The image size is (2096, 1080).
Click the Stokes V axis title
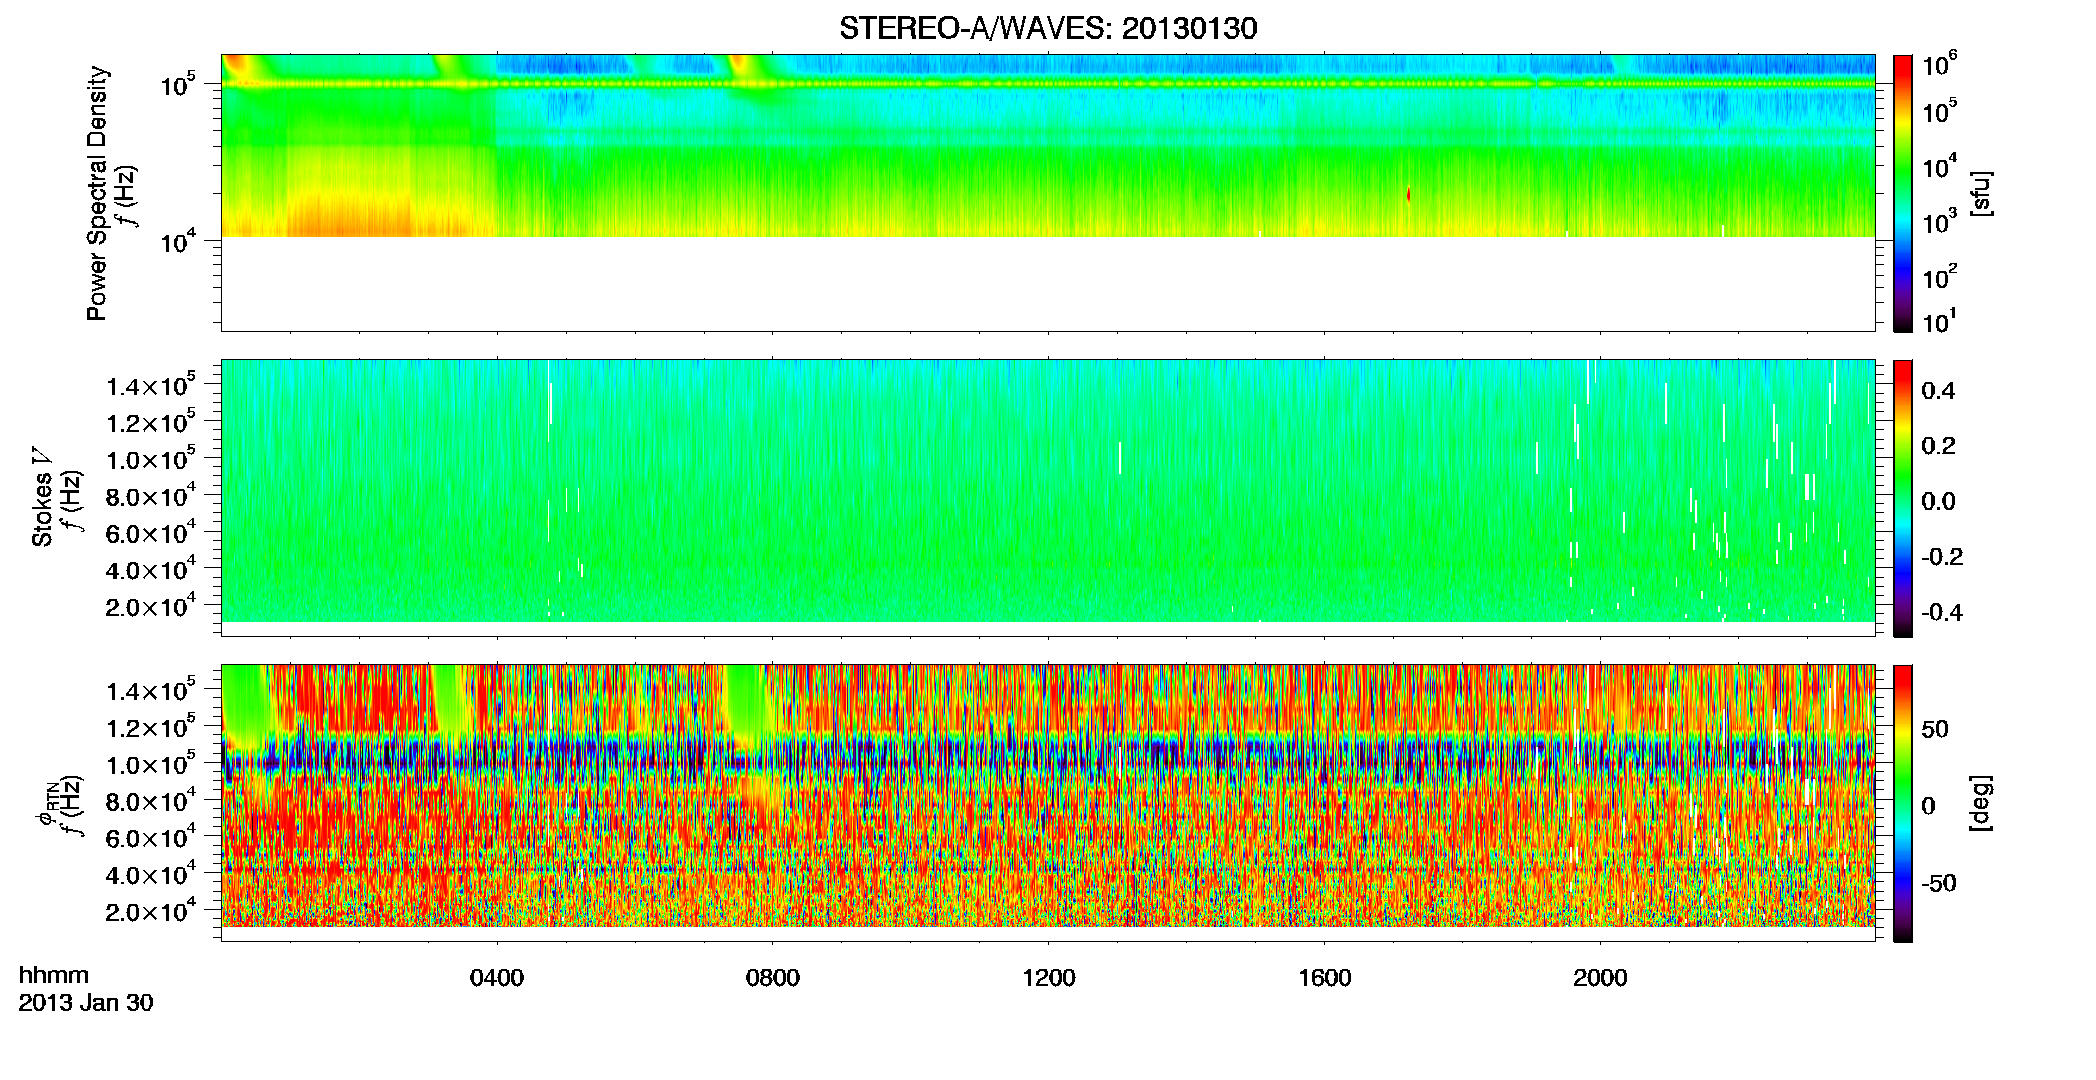42,498
